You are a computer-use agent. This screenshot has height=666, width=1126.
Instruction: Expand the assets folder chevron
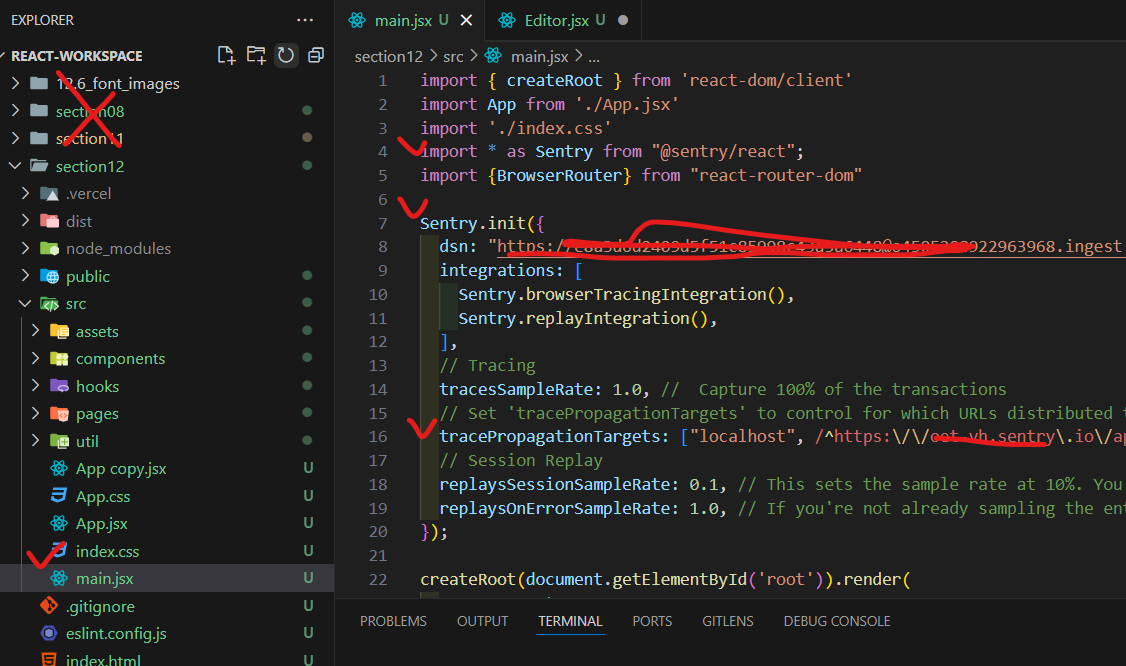35,330
